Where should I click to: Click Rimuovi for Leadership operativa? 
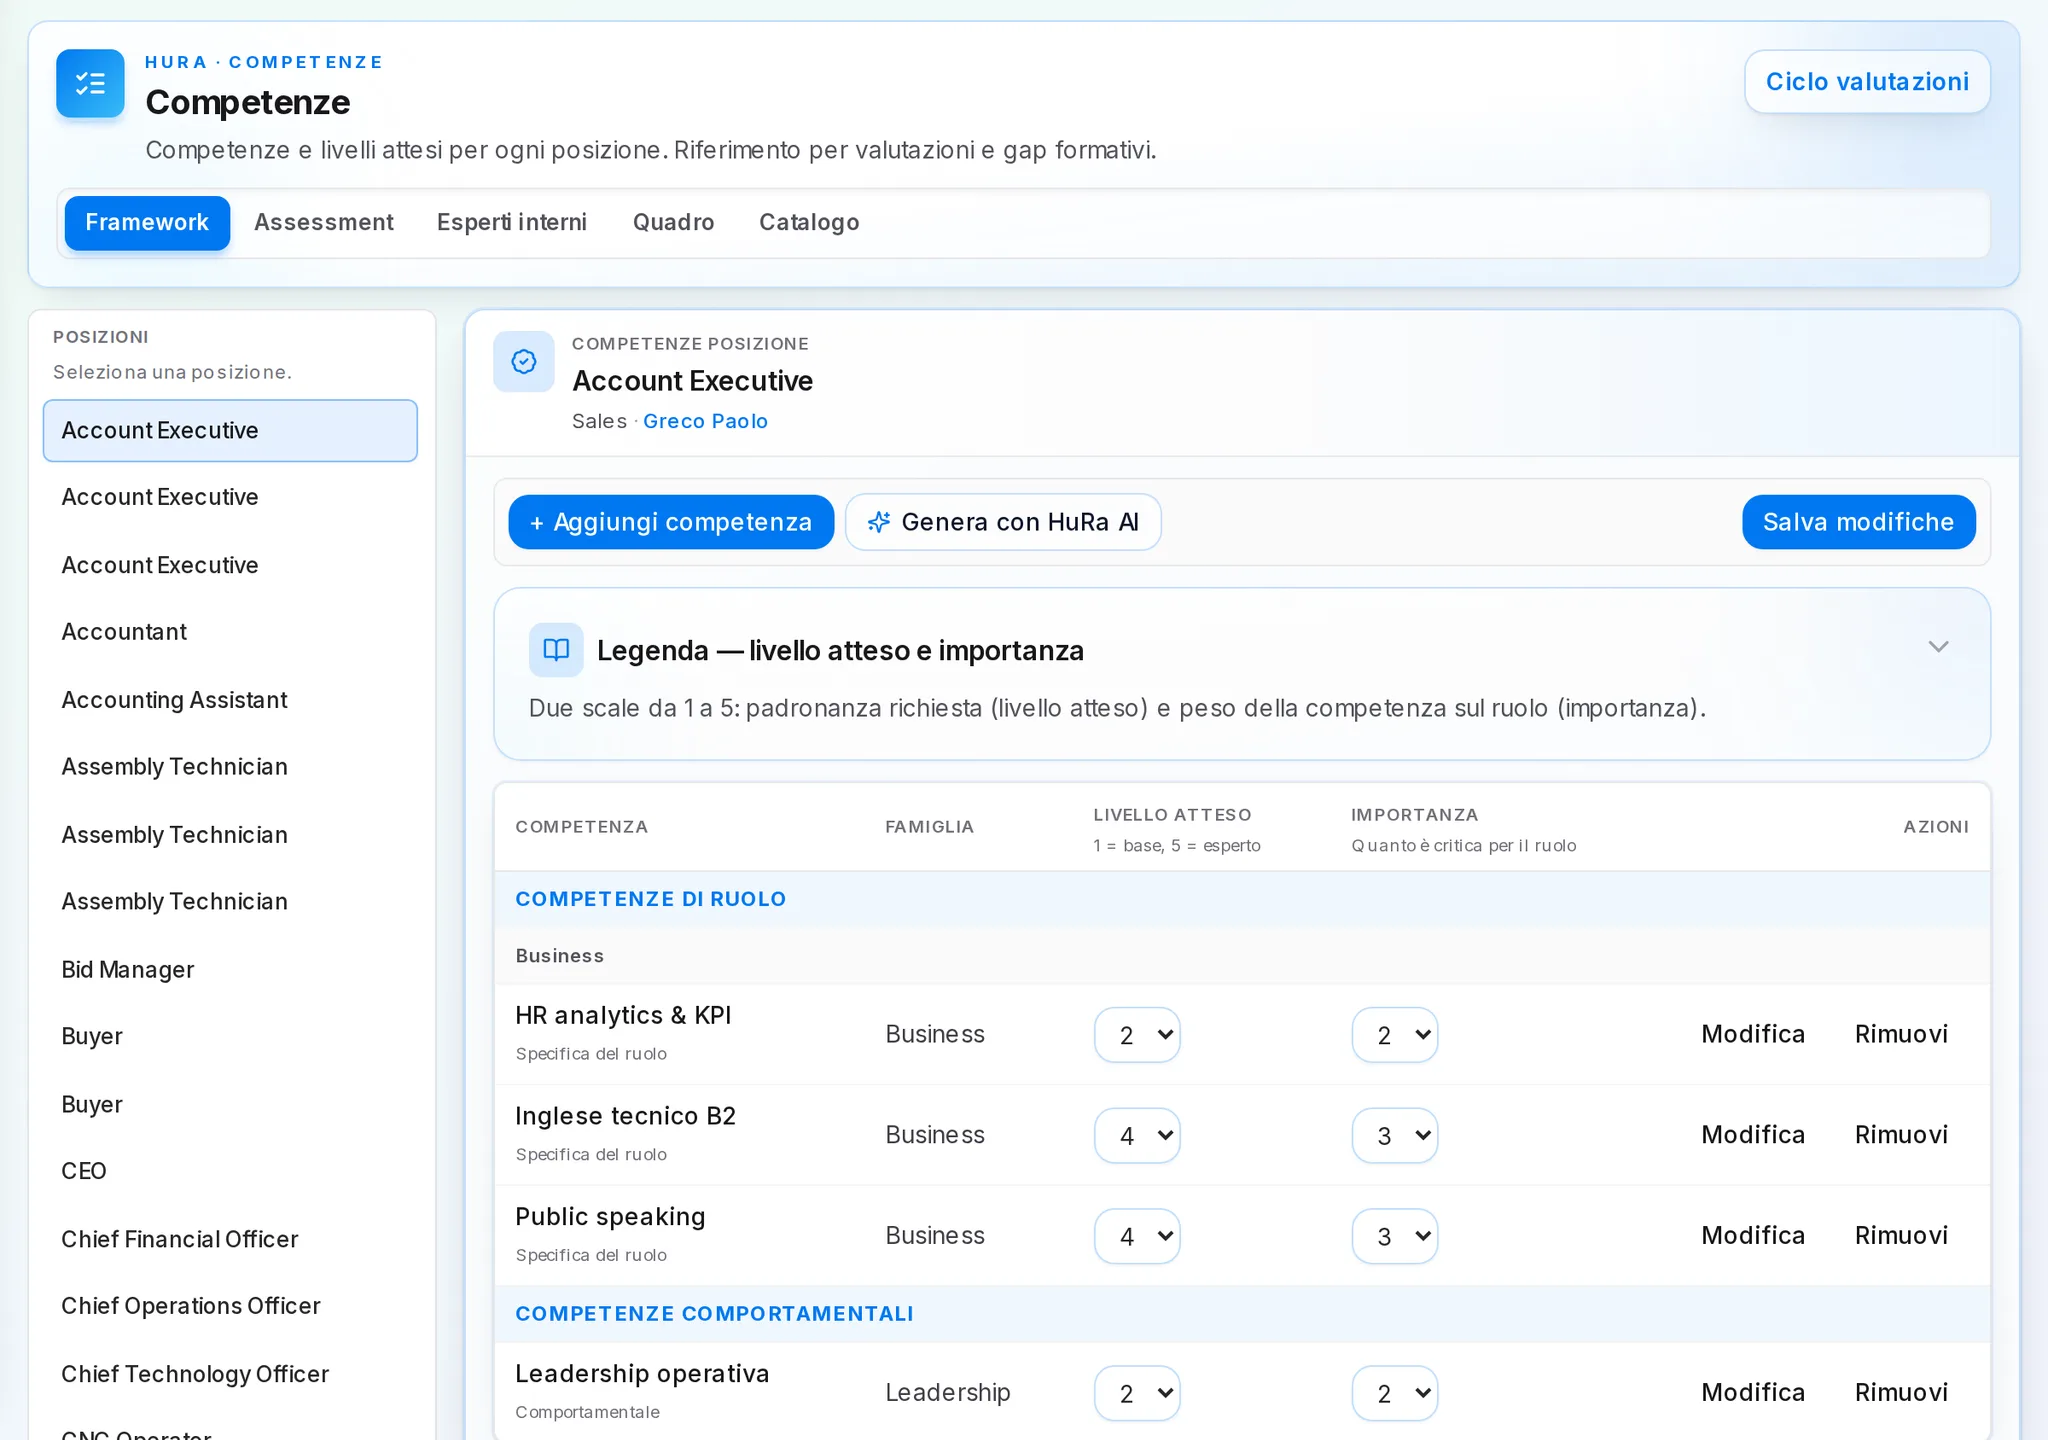(x=1901, y=1393)
